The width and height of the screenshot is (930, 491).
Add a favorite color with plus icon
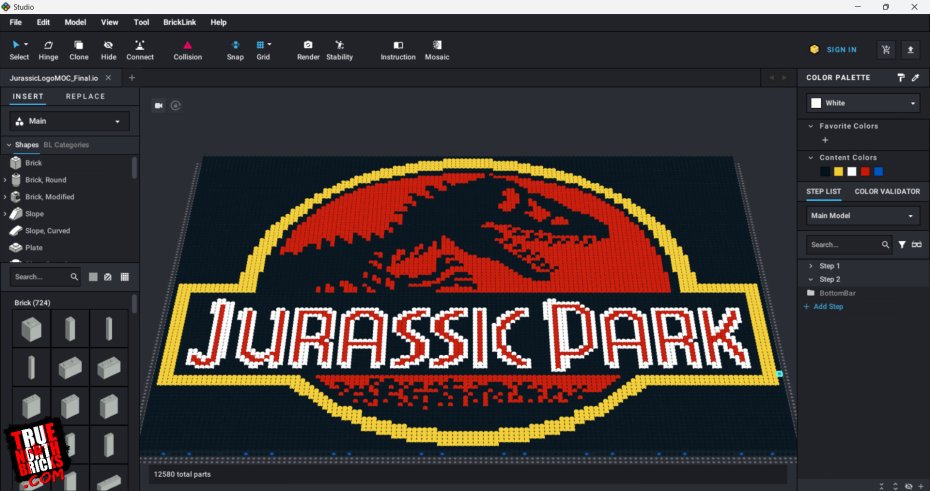click(x=825, y=140)
